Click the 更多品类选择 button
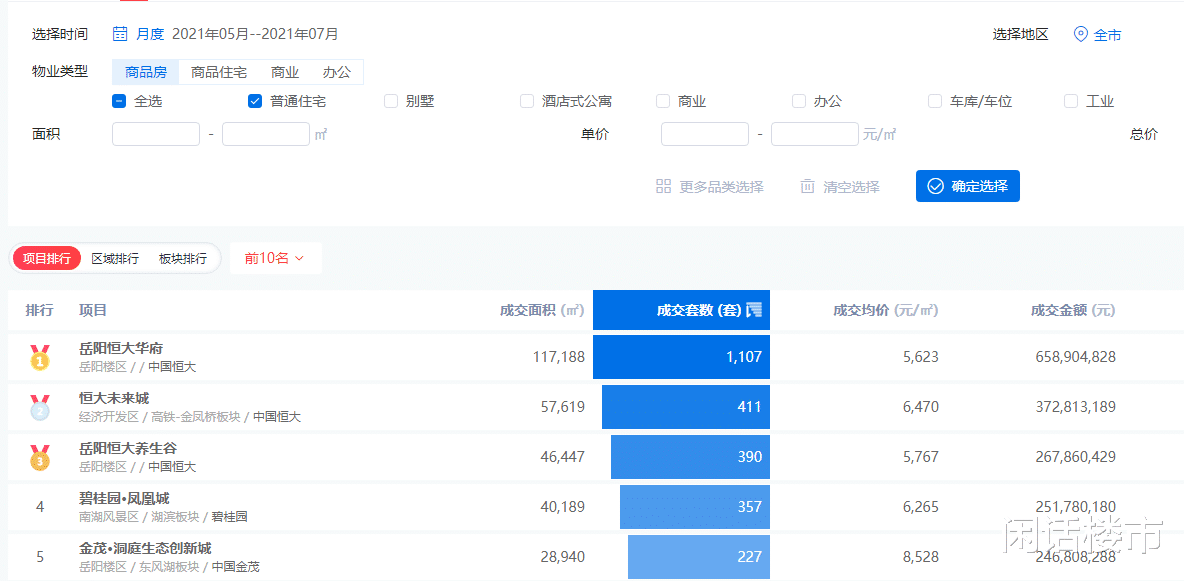The width and height of the screenshot is (1184, 581). (x=710, y=187)
